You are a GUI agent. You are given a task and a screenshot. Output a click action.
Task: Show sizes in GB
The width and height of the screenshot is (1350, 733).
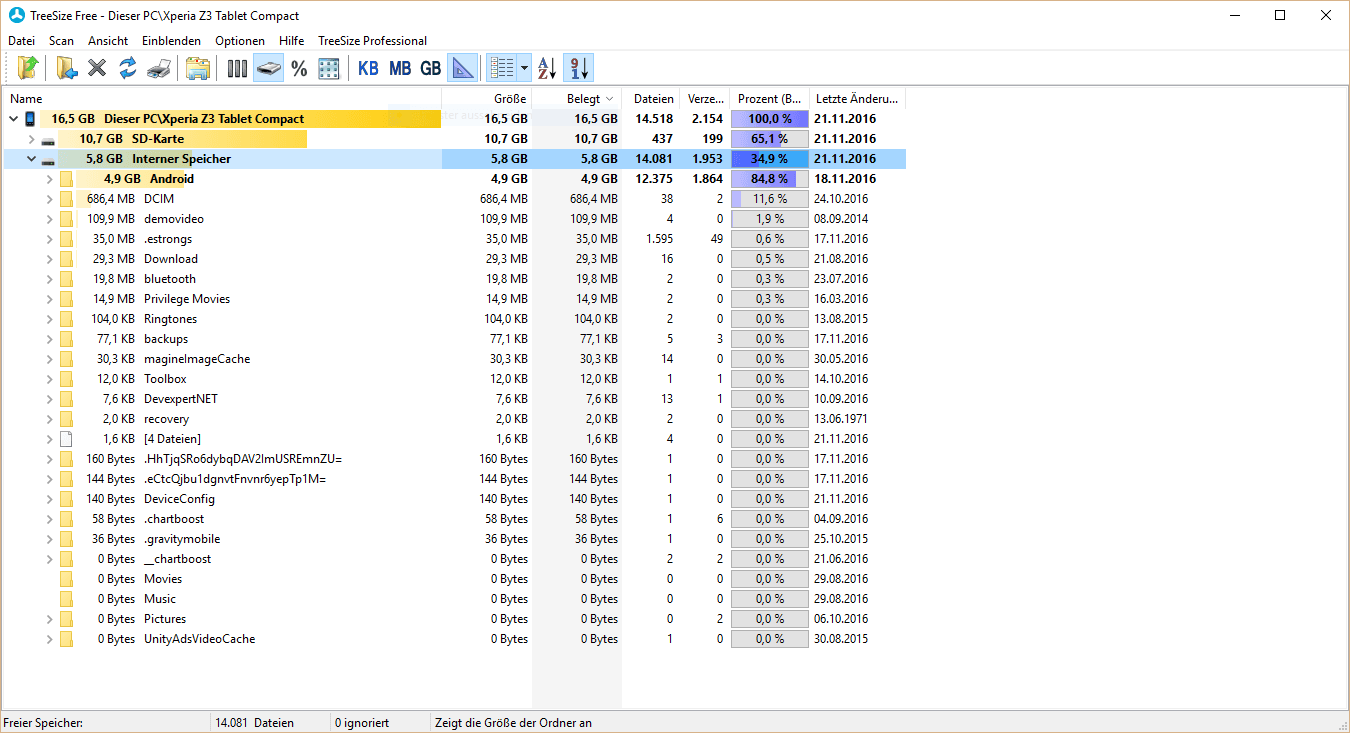(x=430, y=68)
